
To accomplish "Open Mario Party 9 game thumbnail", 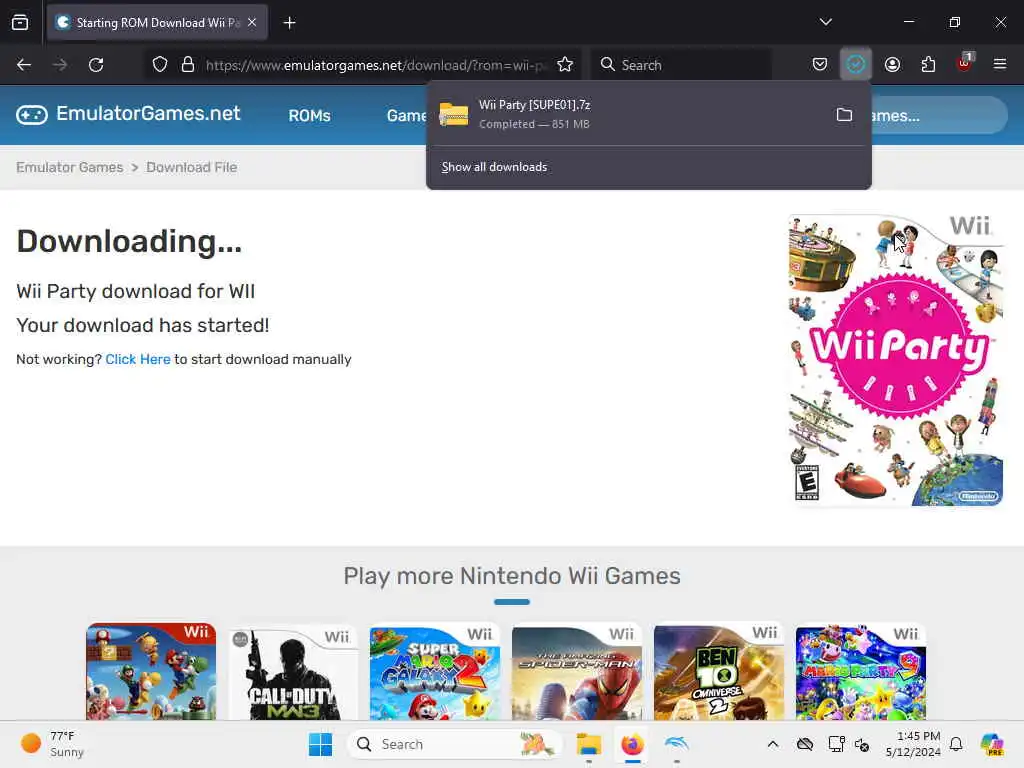I will (861, 673).
